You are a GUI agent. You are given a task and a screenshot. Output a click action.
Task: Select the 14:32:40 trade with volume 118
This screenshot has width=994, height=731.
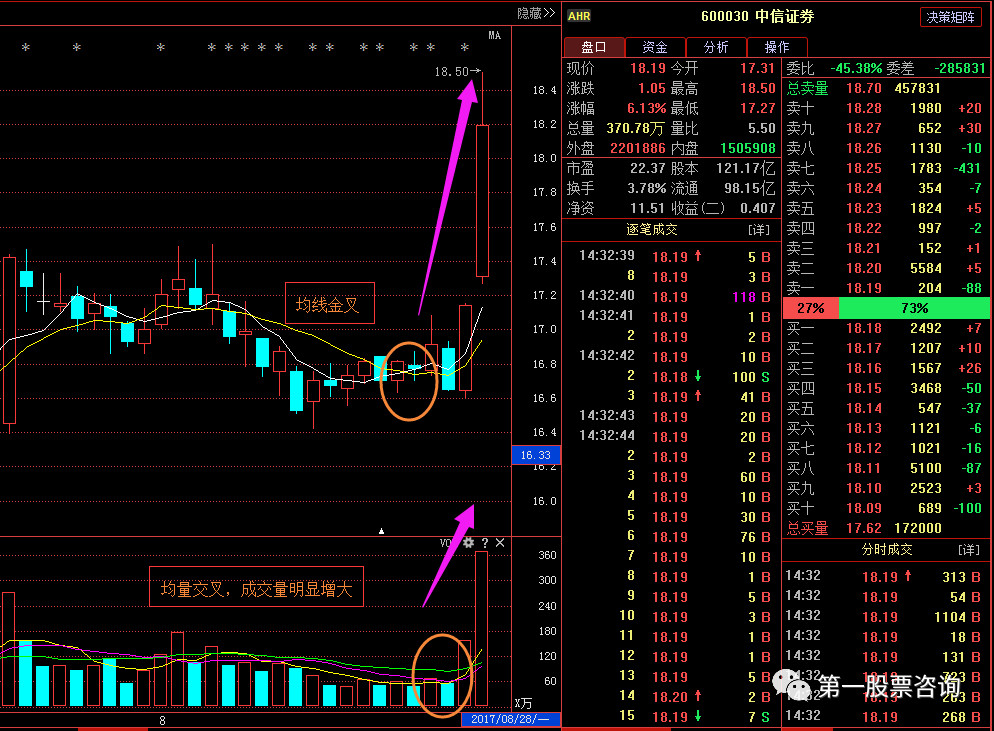(x=674, y=296)
